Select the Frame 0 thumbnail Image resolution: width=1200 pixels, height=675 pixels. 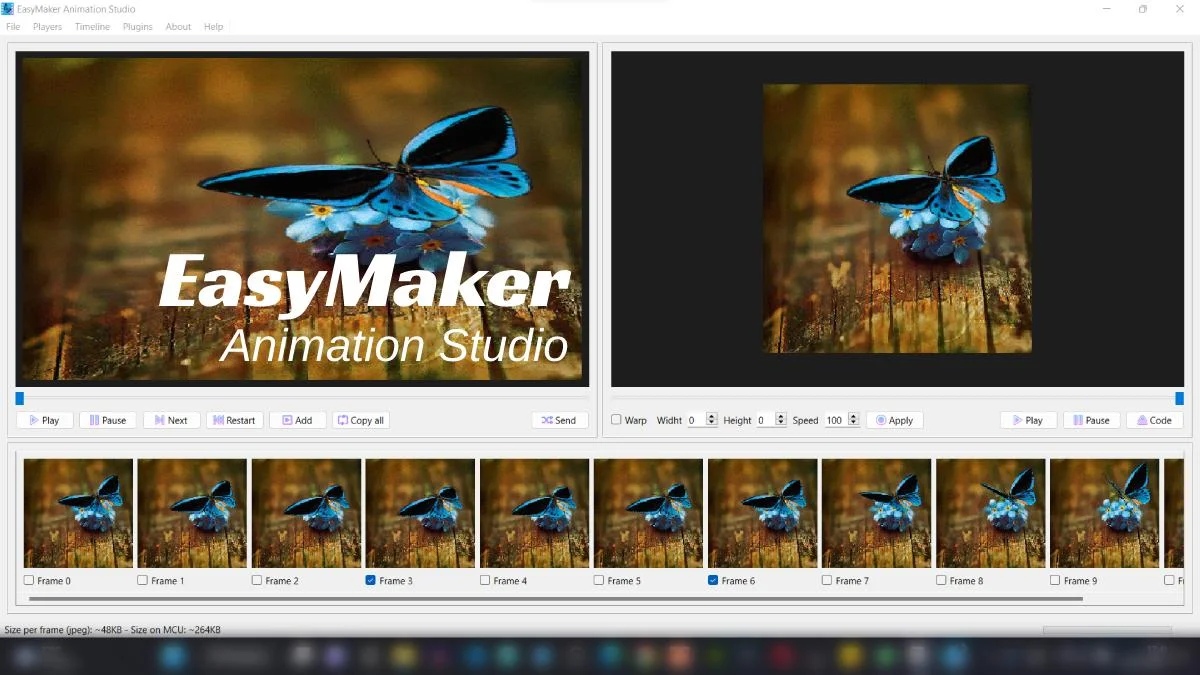[x=78, y=513]
